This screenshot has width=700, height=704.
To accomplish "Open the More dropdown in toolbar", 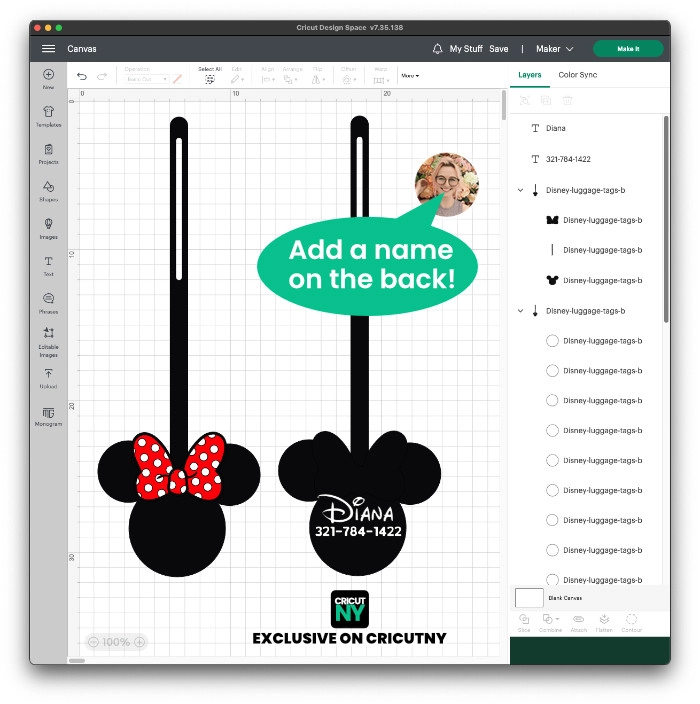I will point(410,76).
